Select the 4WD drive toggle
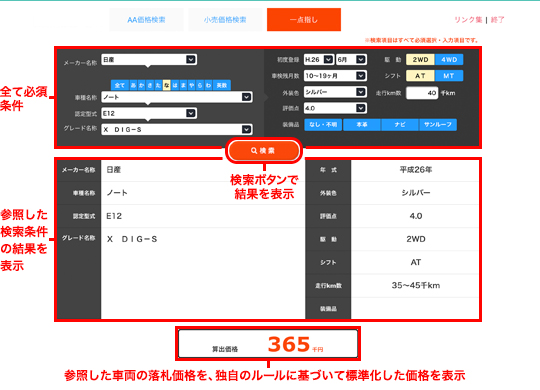Image resolution: width=540 pixels, height=390 pixels. pyautogui.click(x=449, y=60)
